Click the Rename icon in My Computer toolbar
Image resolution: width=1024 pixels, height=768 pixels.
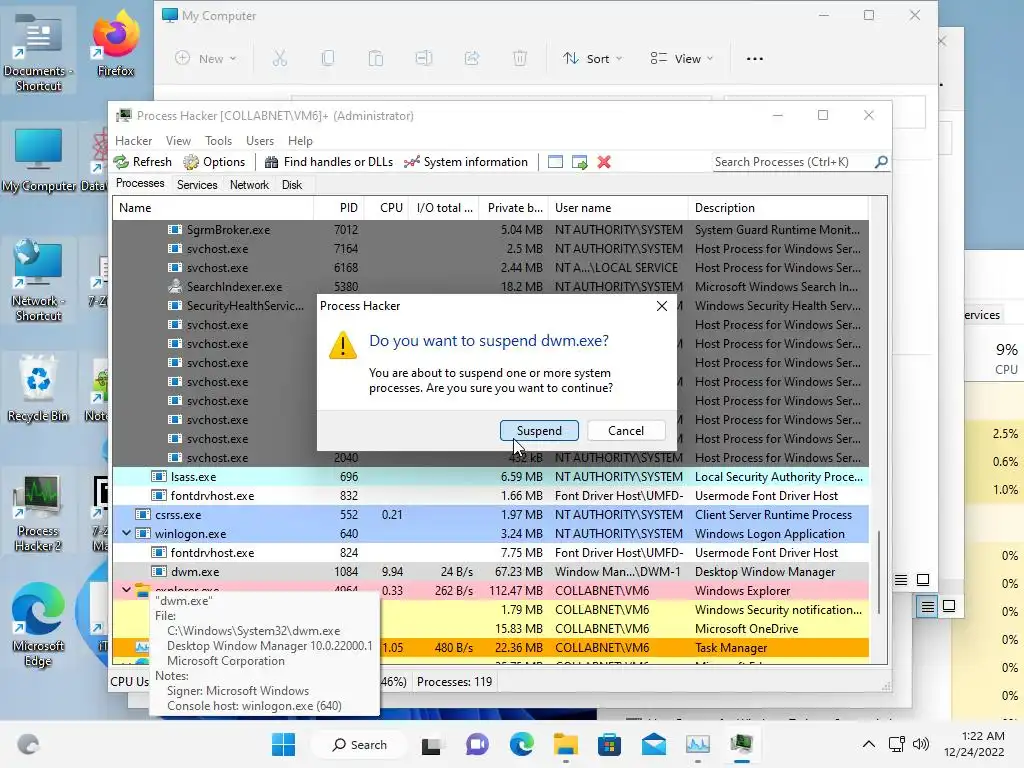[424, 59]
